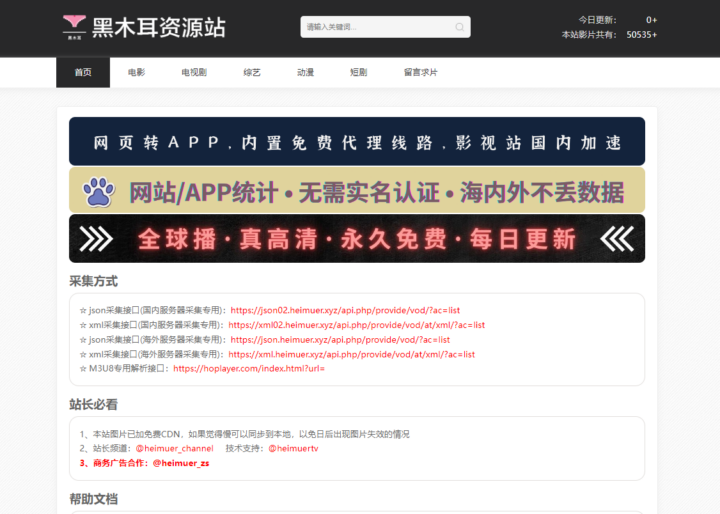This screenshot has height=514, width=720.
Task: Click the 网站/APP统计 banner ad
Action: tap(357, 191)
